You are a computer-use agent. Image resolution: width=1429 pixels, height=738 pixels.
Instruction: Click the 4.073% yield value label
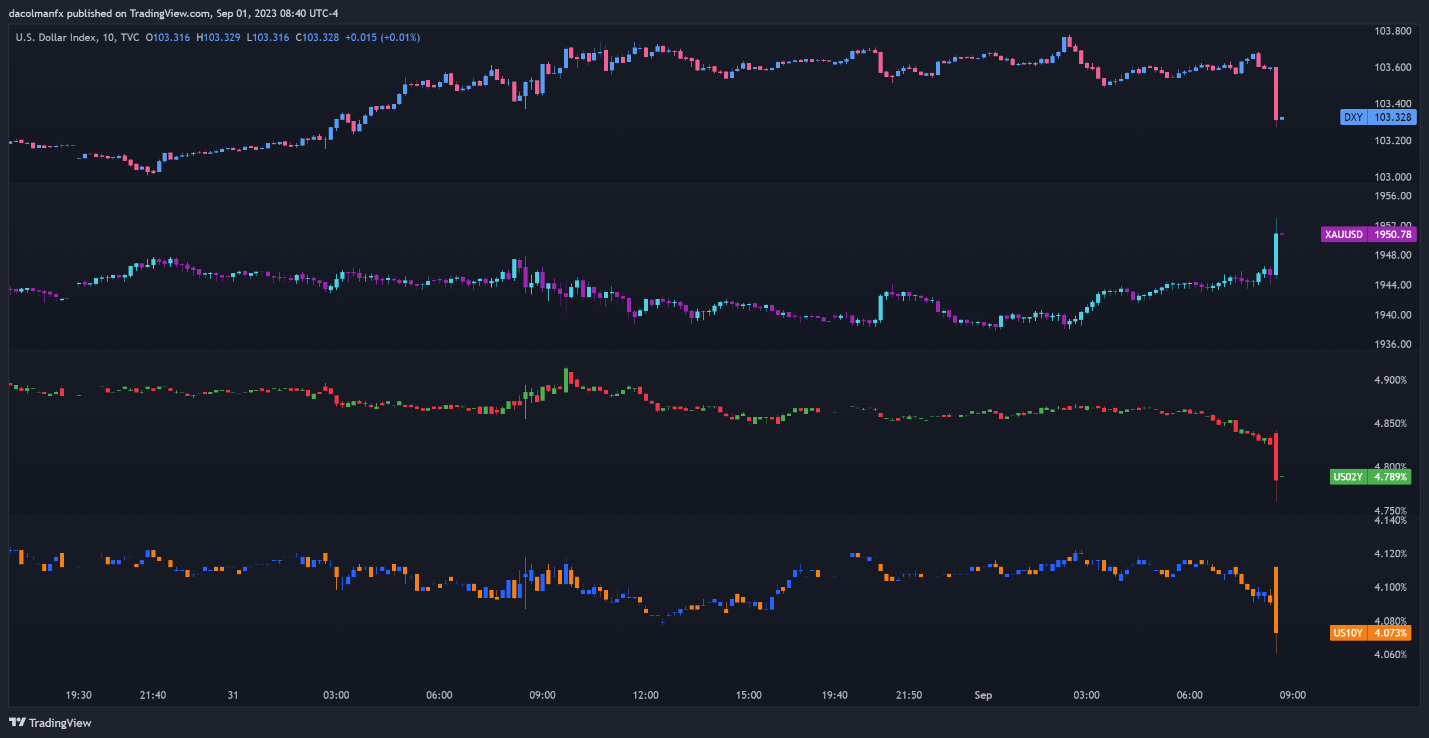[x=1390, y=633]
